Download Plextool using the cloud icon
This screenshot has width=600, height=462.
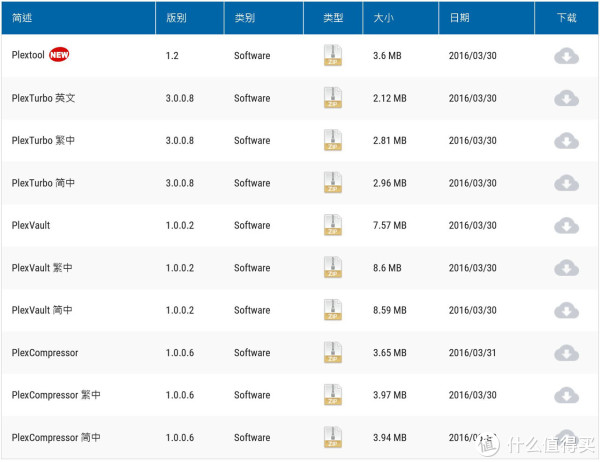[x=566, y=56]
